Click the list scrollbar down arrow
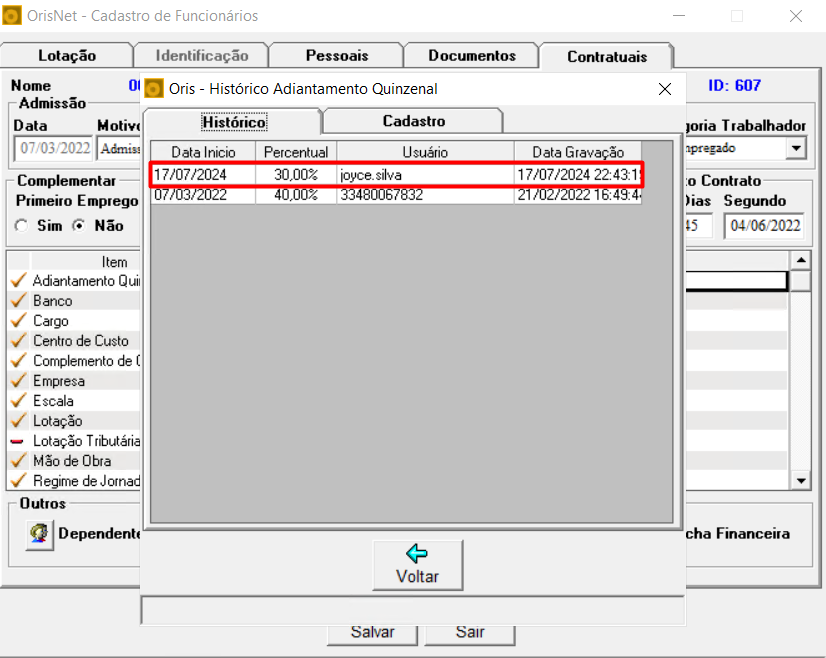The height and width of the screenshot is (658, 826). tap(801, 481)
